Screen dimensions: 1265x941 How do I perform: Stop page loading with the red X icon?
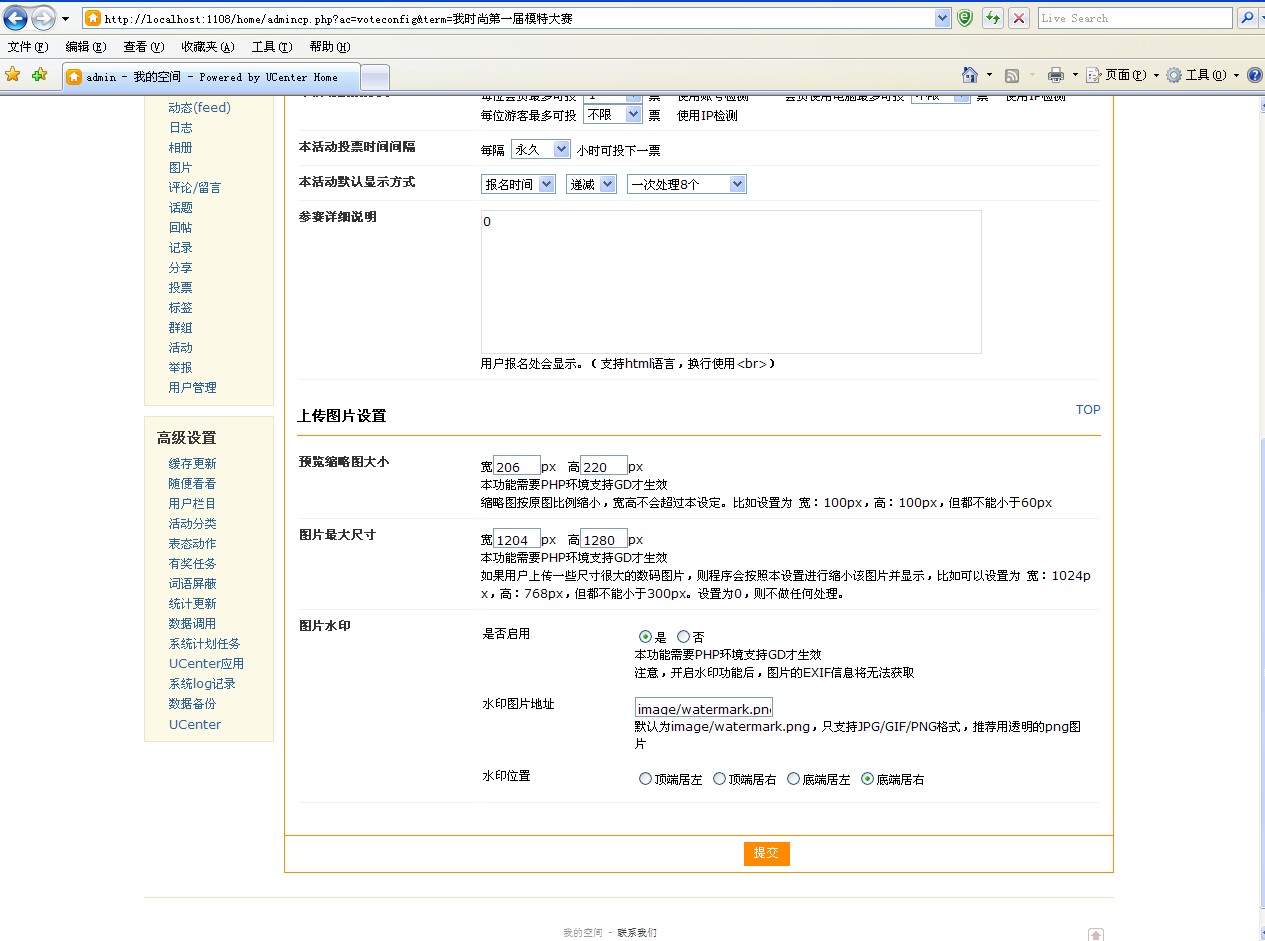coord(1019,18)
